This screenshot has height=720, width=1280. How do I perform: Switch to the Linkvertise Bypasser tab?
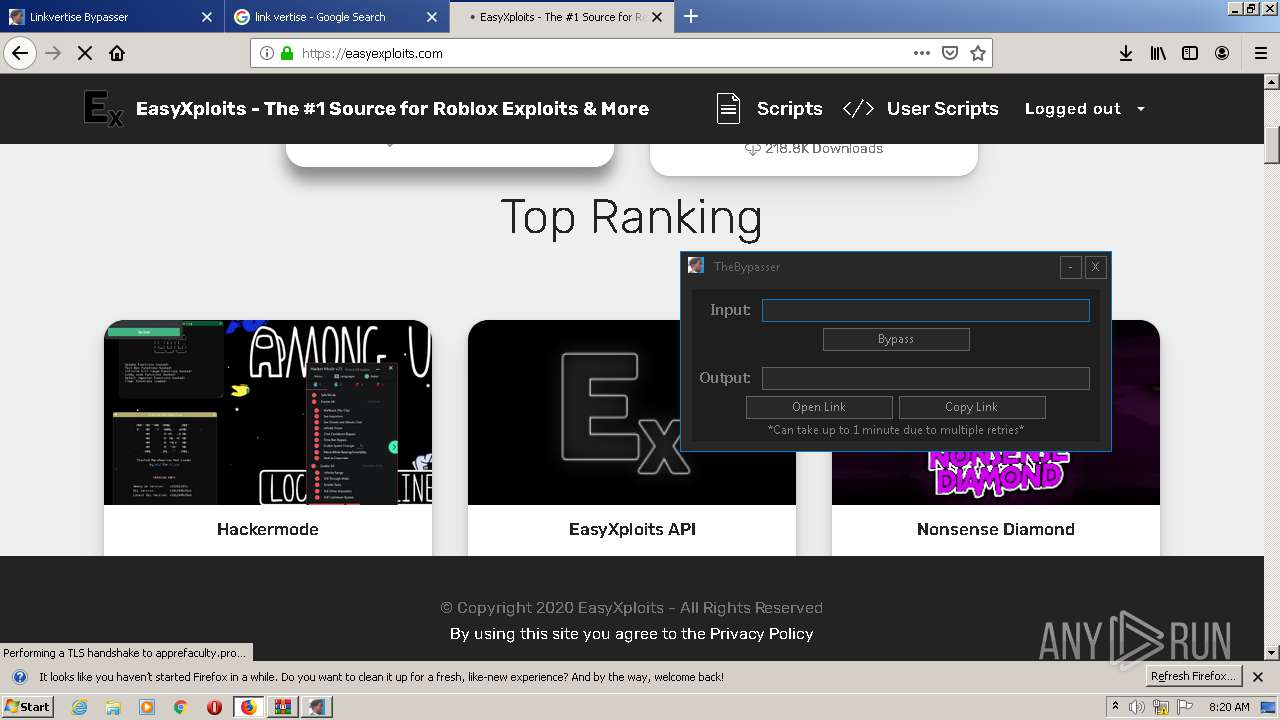(112, 17)
